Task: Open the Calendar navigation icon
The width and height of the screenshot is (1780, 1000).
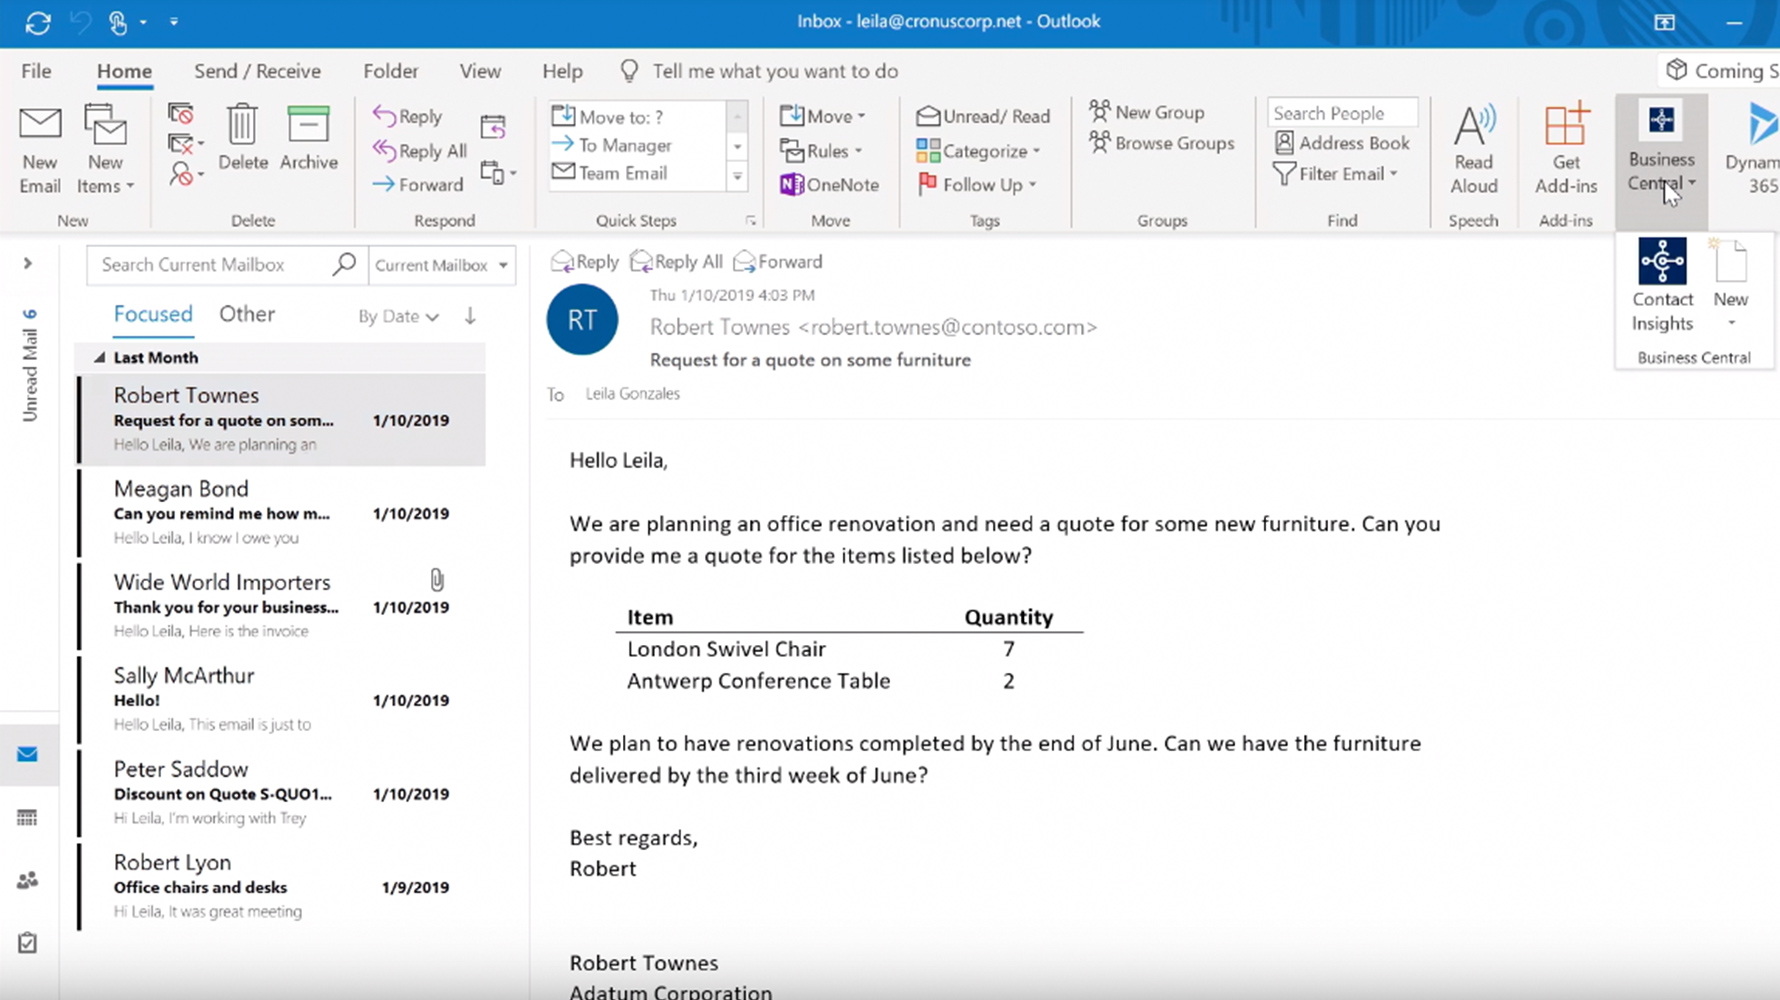Action: 27,818
